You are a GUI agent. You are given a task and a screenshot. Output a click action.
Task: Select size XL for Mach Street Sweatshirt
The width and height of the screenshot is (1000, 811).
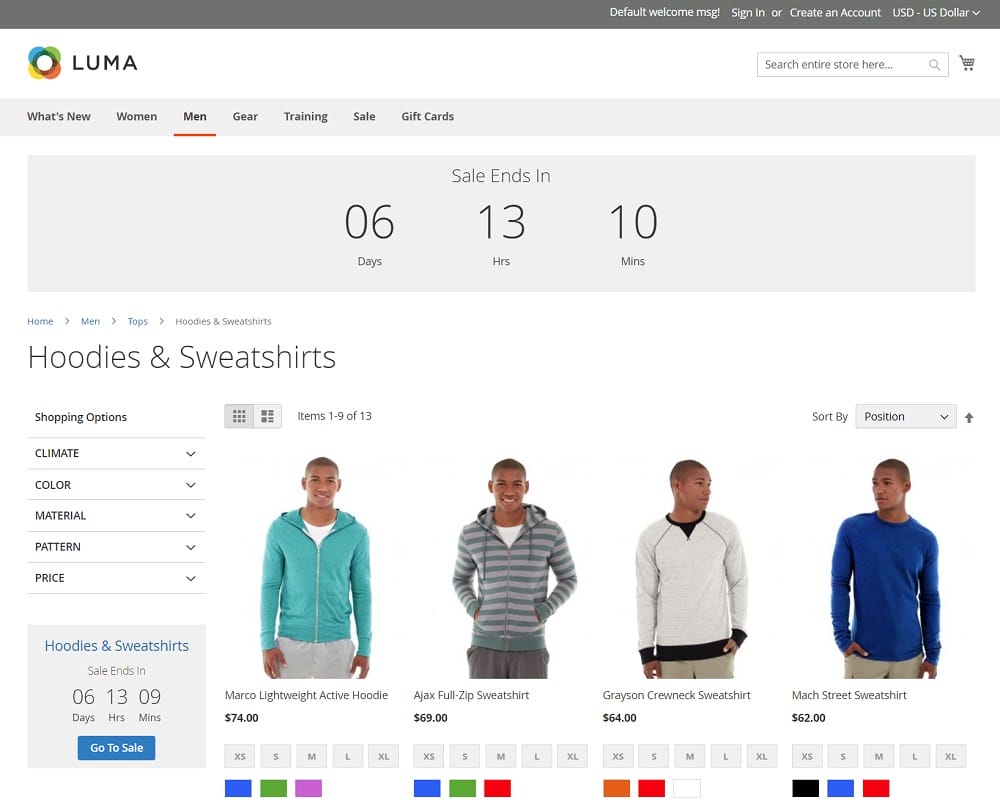coord(950,756)
